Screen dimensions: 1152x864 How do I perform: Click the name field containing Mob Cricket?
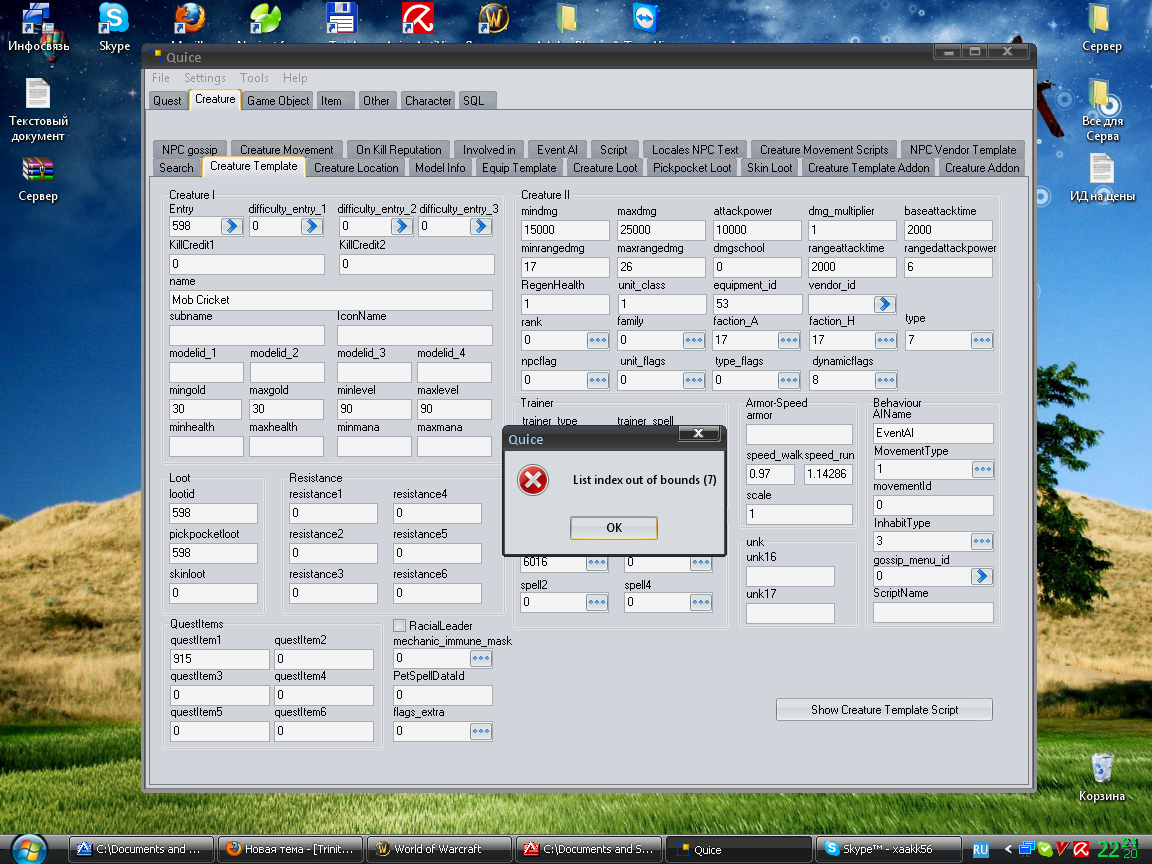331,300
